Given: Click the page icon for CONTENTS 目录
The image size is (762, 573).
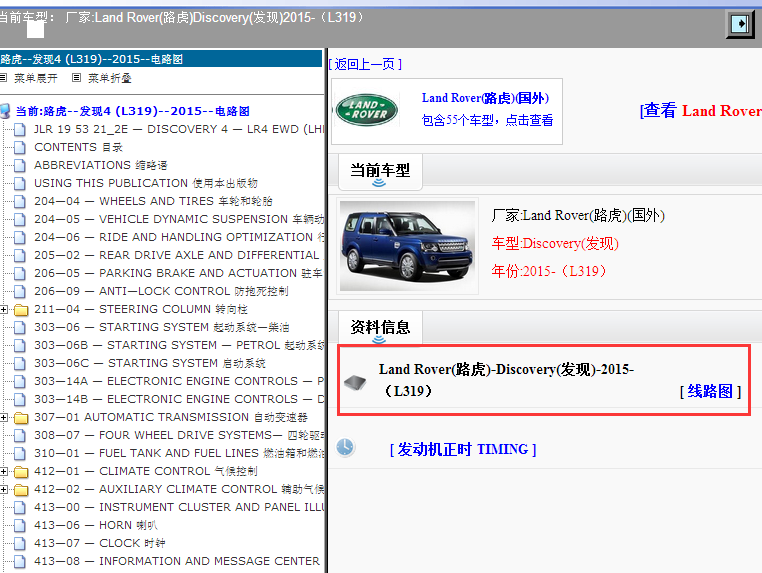Looking at the screenshot, I should pyautogui.click(x=20, y=147).
